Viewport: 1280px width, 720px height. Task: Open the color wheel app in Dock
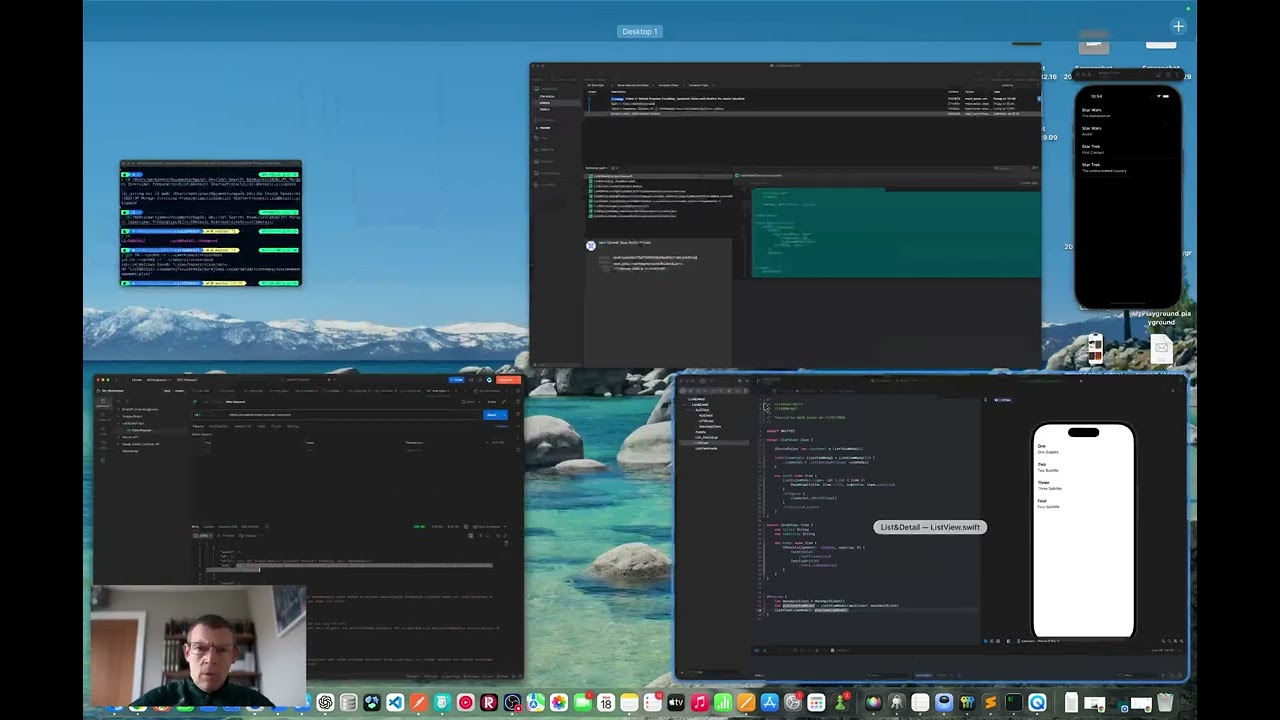(x=874, y=703)
